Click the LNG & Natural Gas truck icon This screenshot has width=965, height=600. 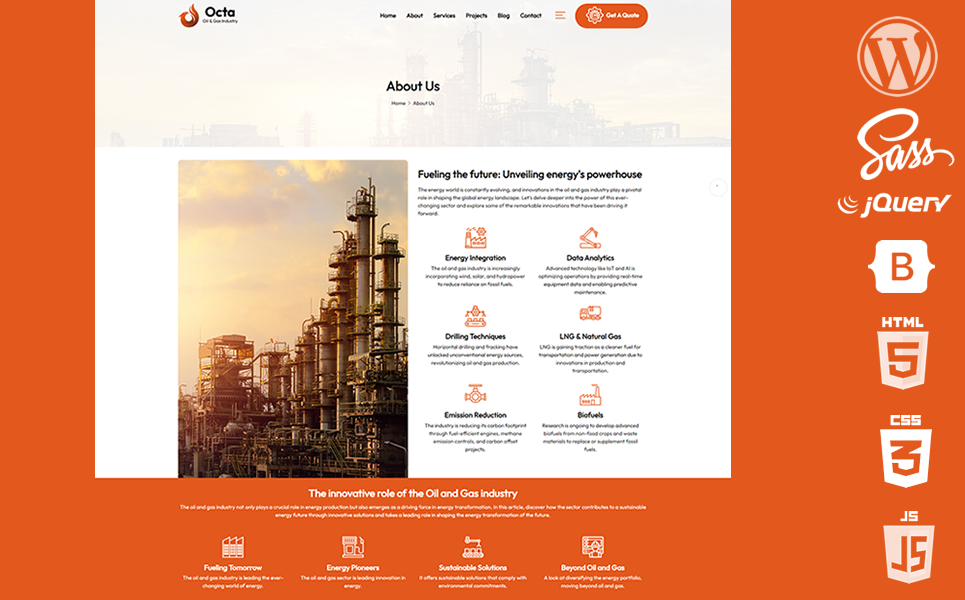coord(590,314)
